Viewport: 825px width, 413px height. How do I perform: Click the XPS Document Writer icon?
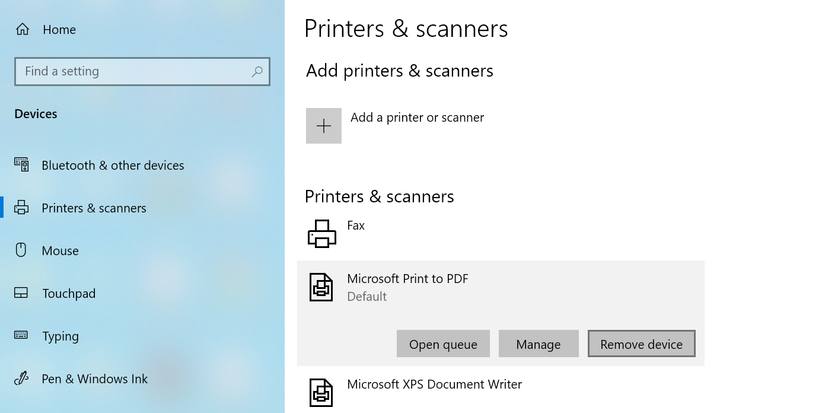(321, 392)
